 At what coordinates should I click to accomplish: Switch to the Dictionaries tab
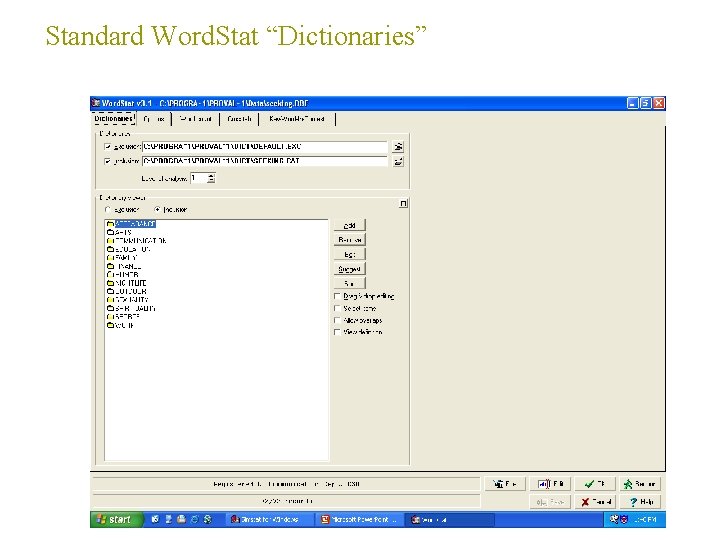click(x=113, y=119)
